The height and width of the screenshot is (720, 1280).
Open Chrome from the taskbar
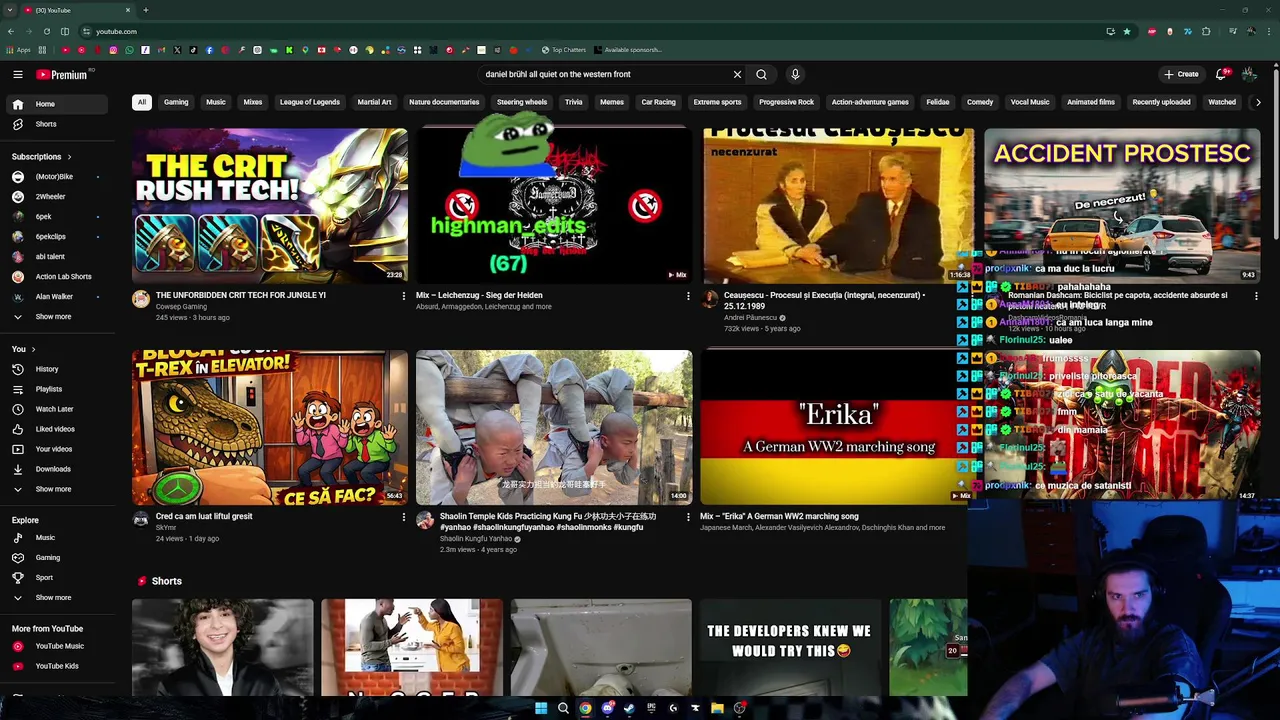(585, 708)
